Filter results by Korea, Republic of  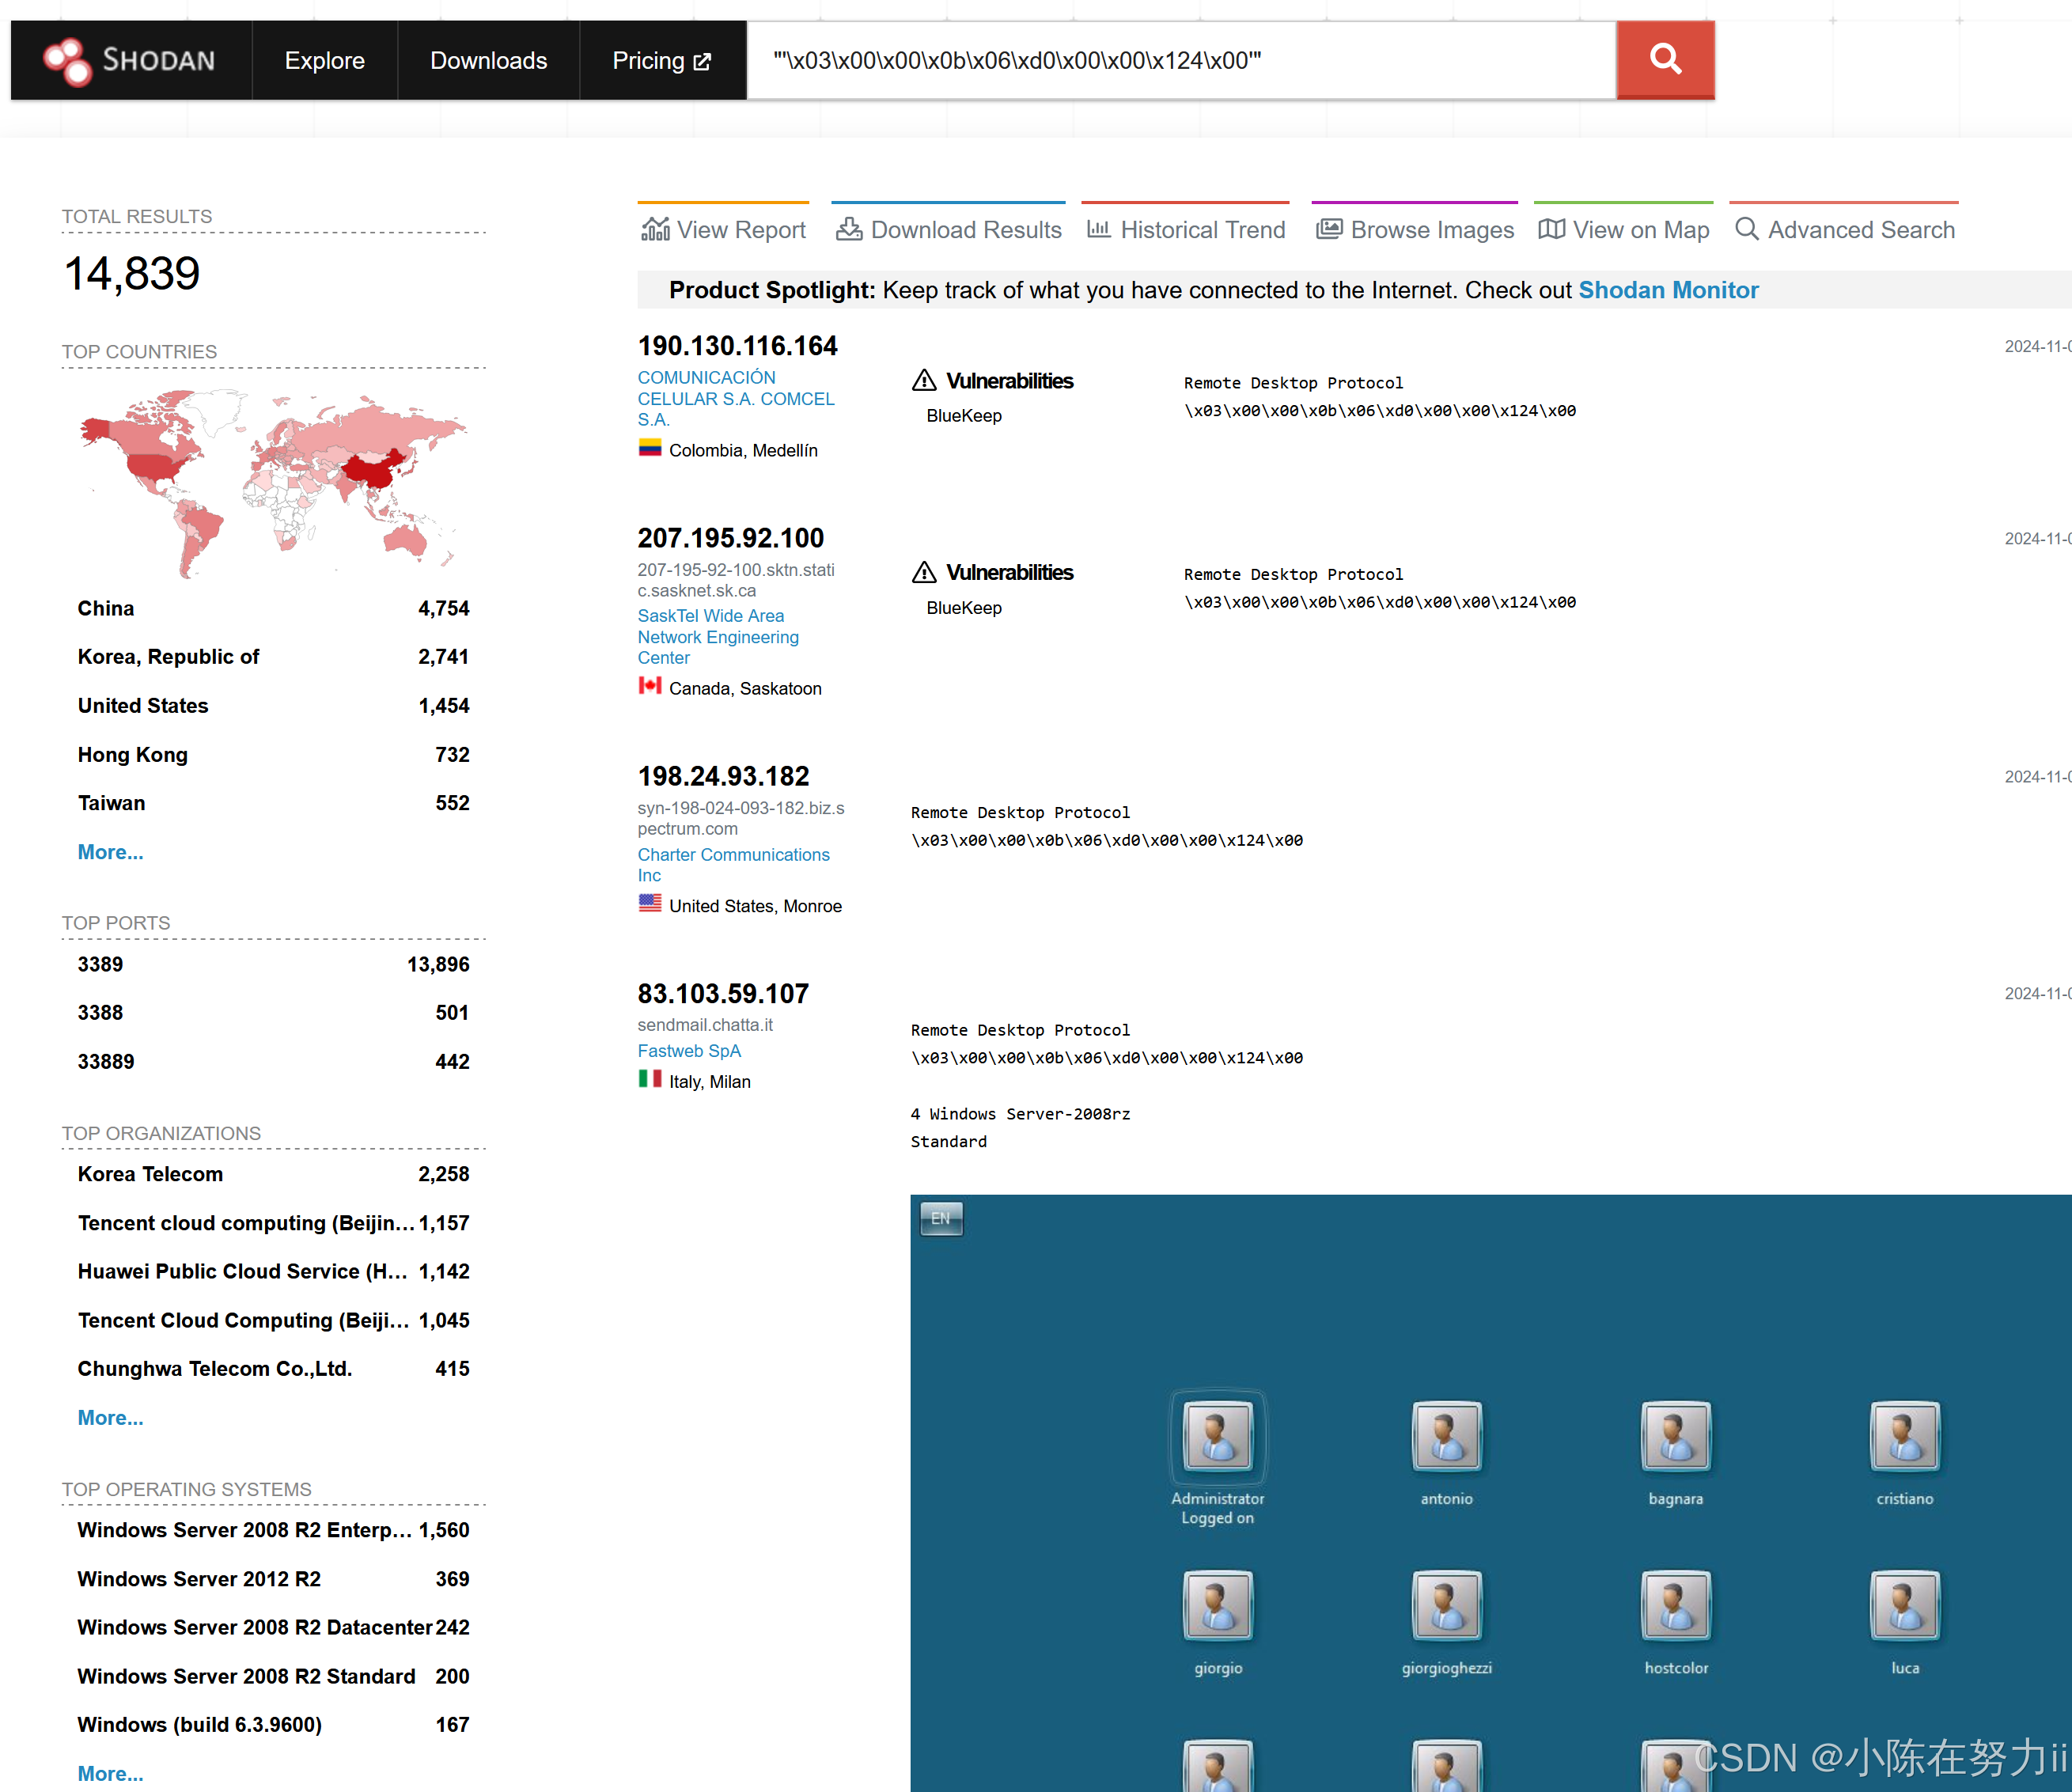coord(273,657)
